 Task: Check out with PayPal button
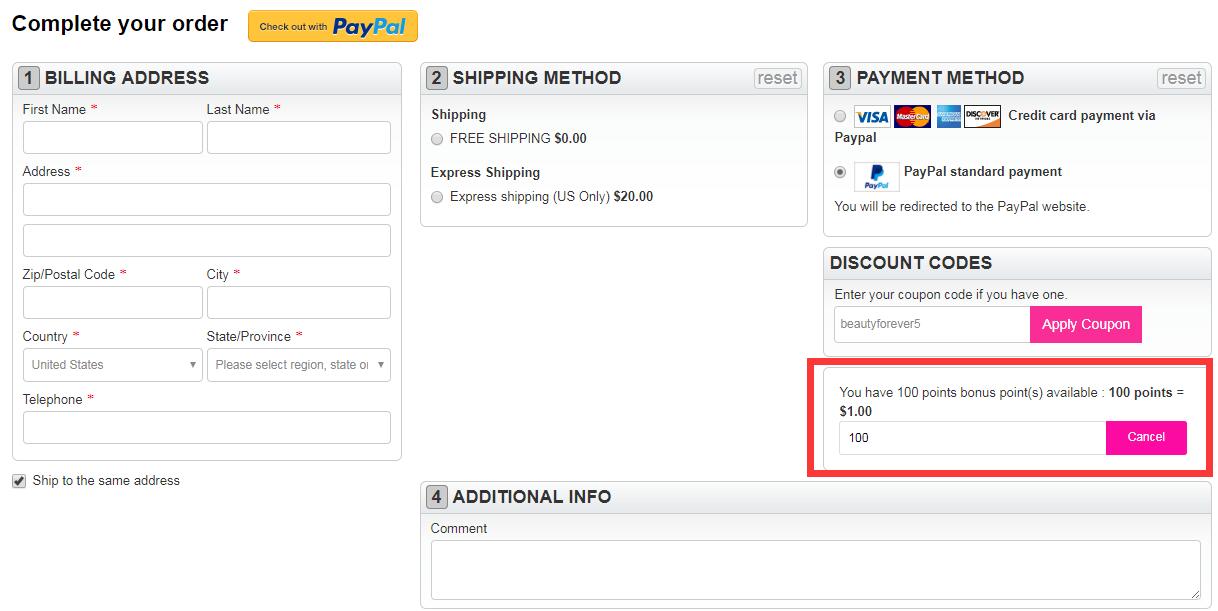tap(333, 27)
